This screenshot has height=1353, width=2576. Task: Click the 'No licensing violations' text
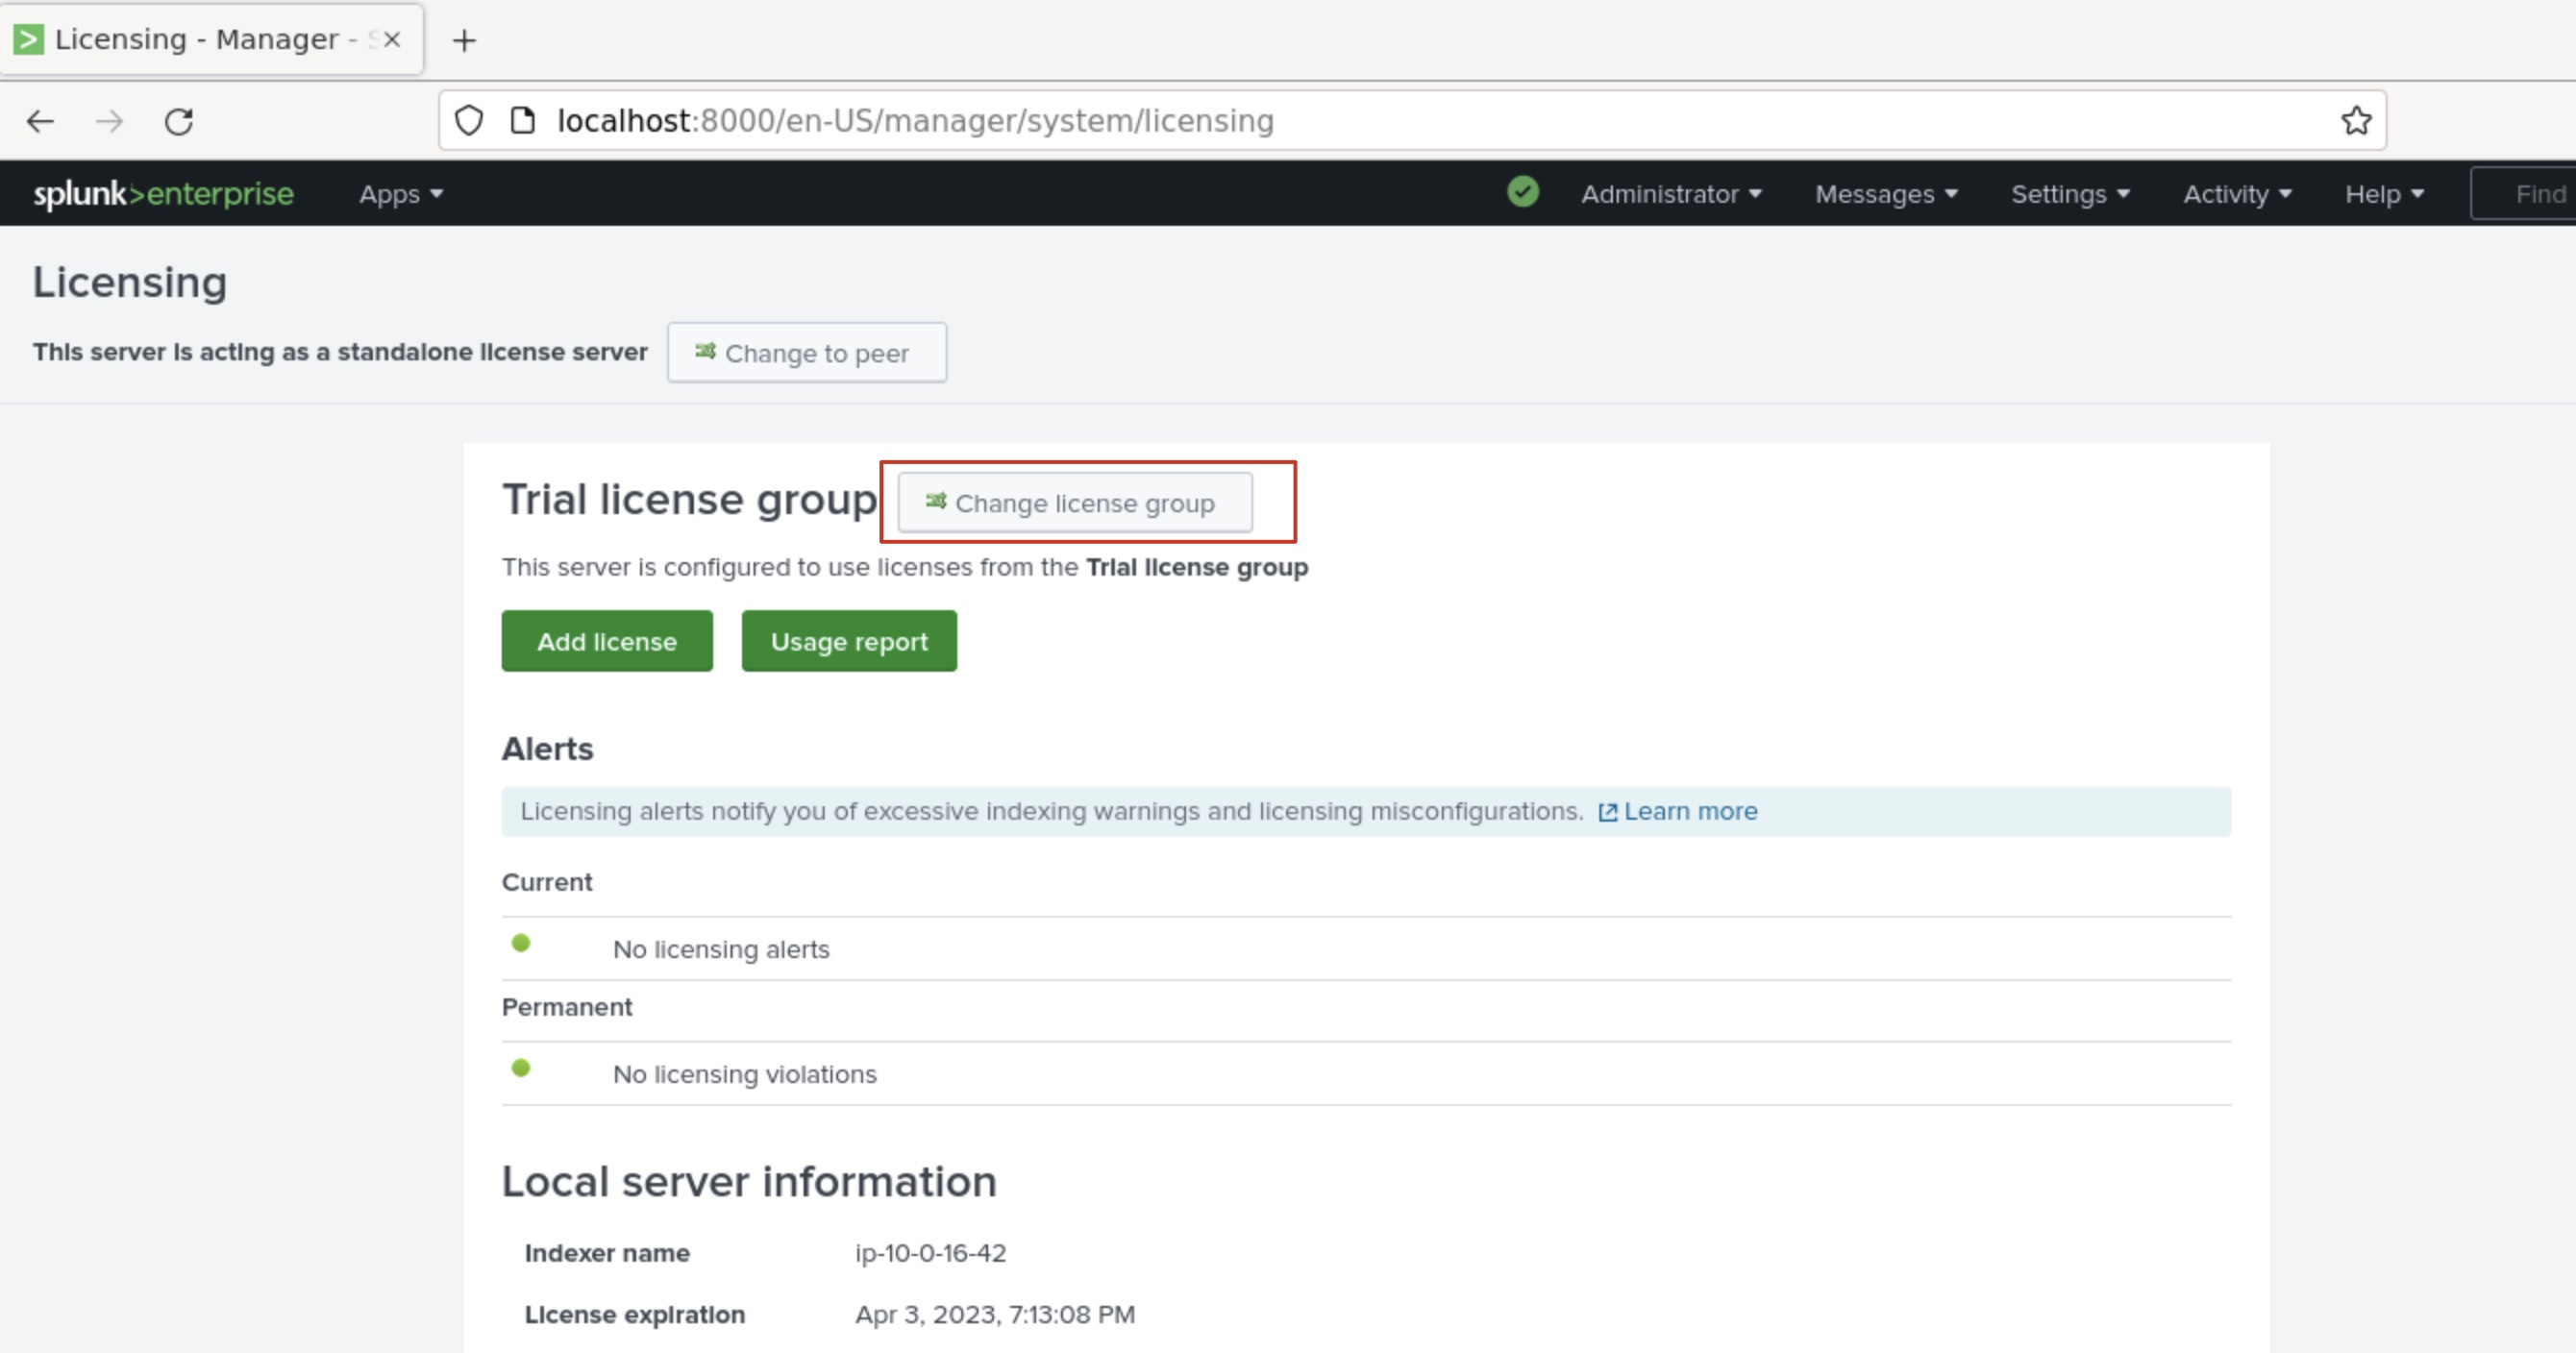744,1074
